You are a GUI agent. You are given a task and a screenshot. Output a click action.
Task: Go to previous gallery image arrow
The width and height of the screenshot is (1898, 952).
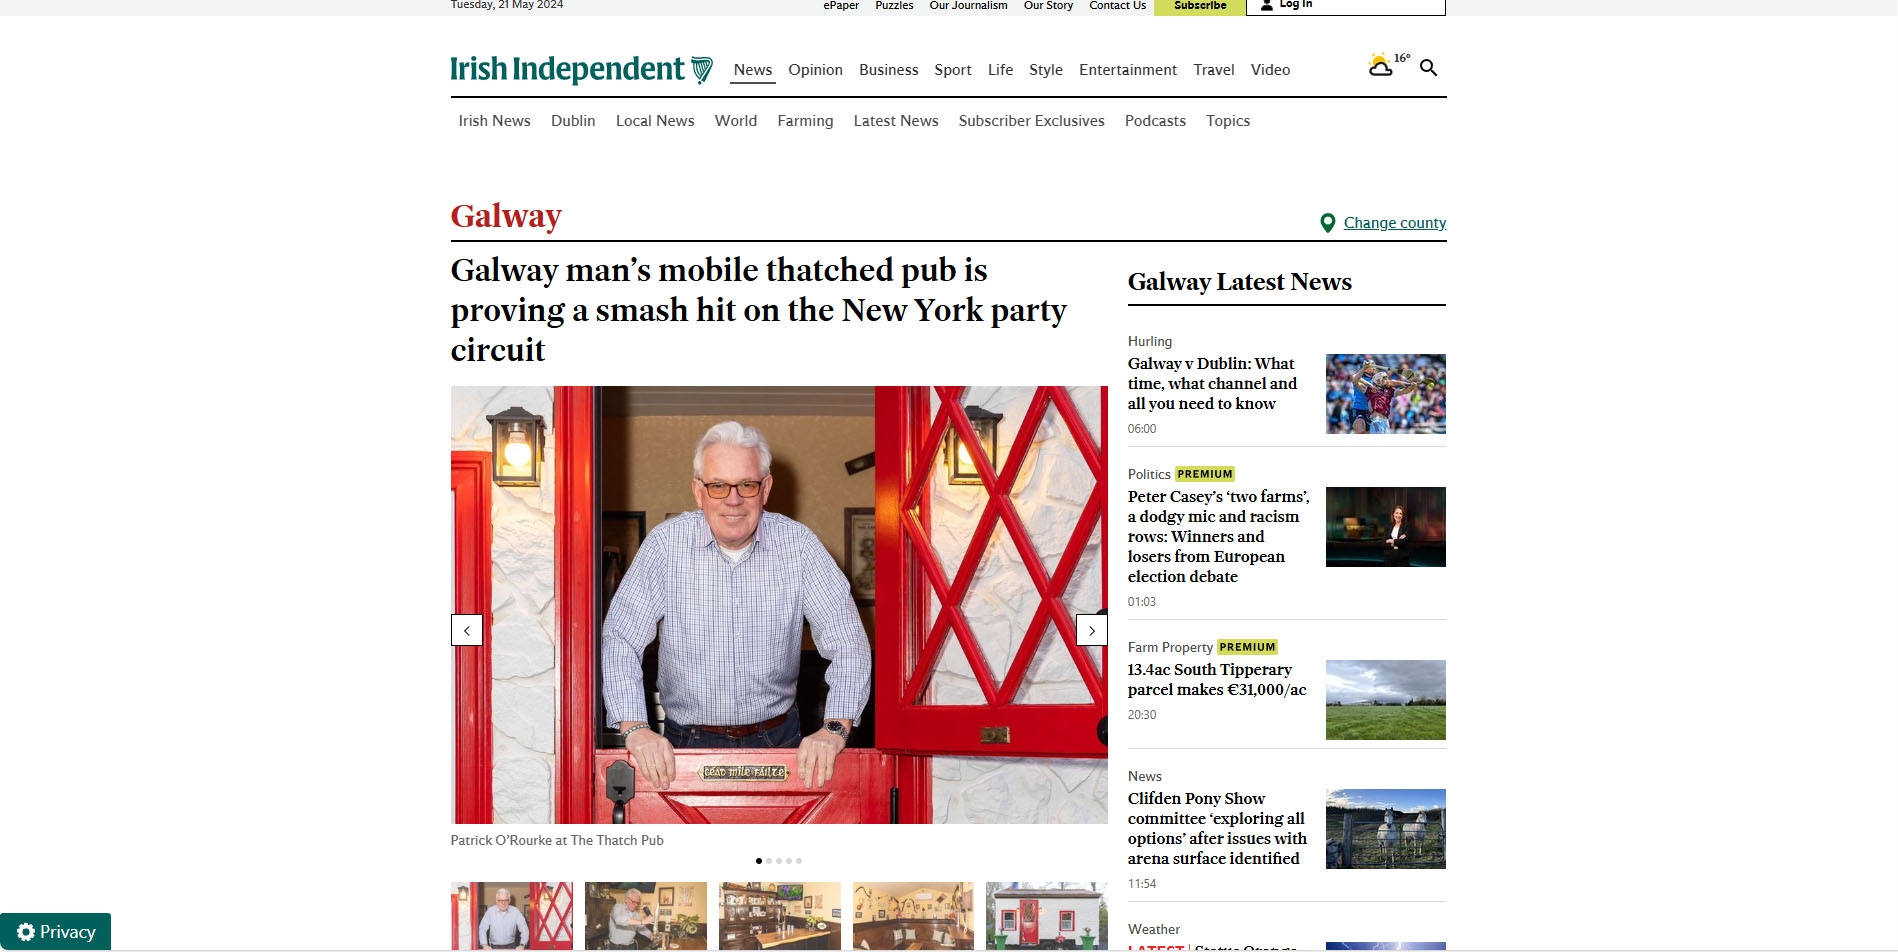(x=467, y=630)
